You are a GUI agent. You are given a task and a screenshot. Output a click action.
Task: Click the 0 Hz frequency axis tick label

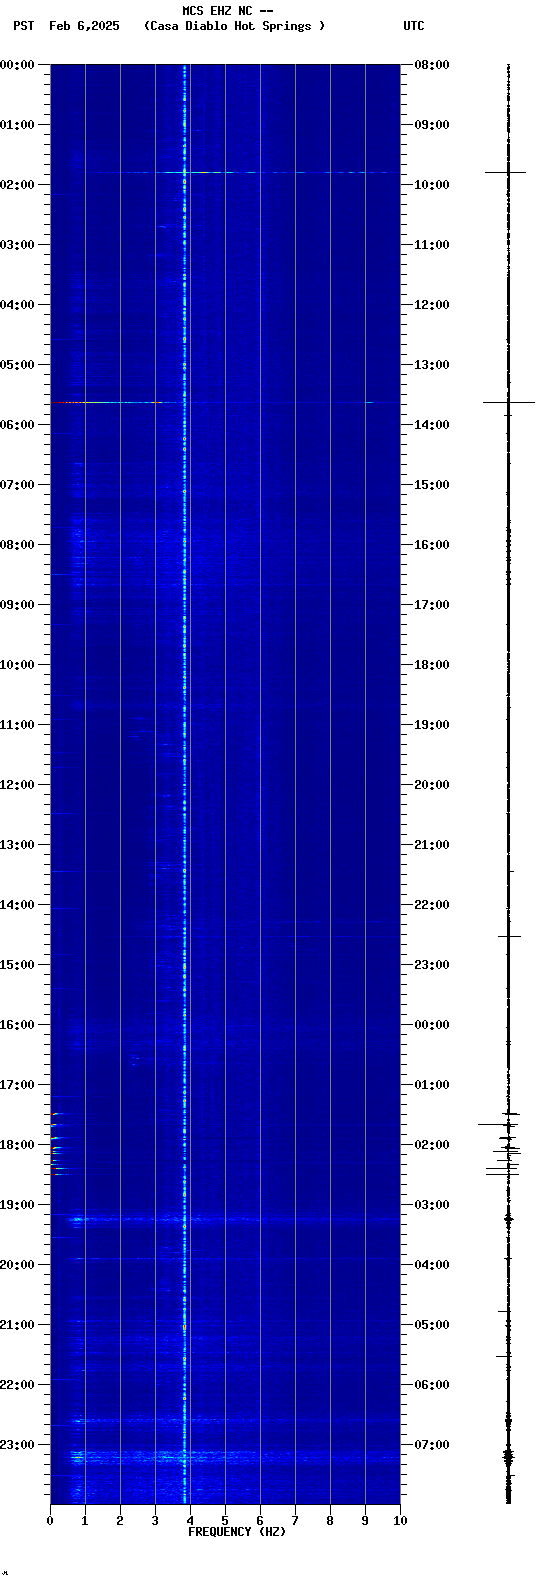[x=50, y=1521]
